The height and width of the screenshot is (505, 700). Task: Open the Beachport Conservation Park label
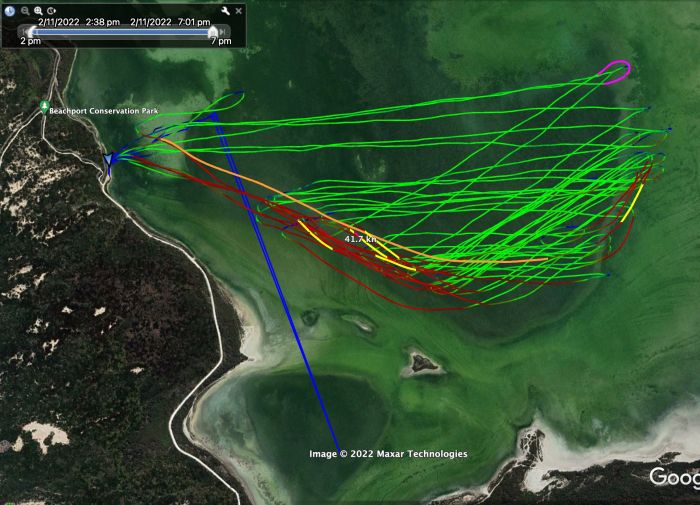tap(103, 111)
